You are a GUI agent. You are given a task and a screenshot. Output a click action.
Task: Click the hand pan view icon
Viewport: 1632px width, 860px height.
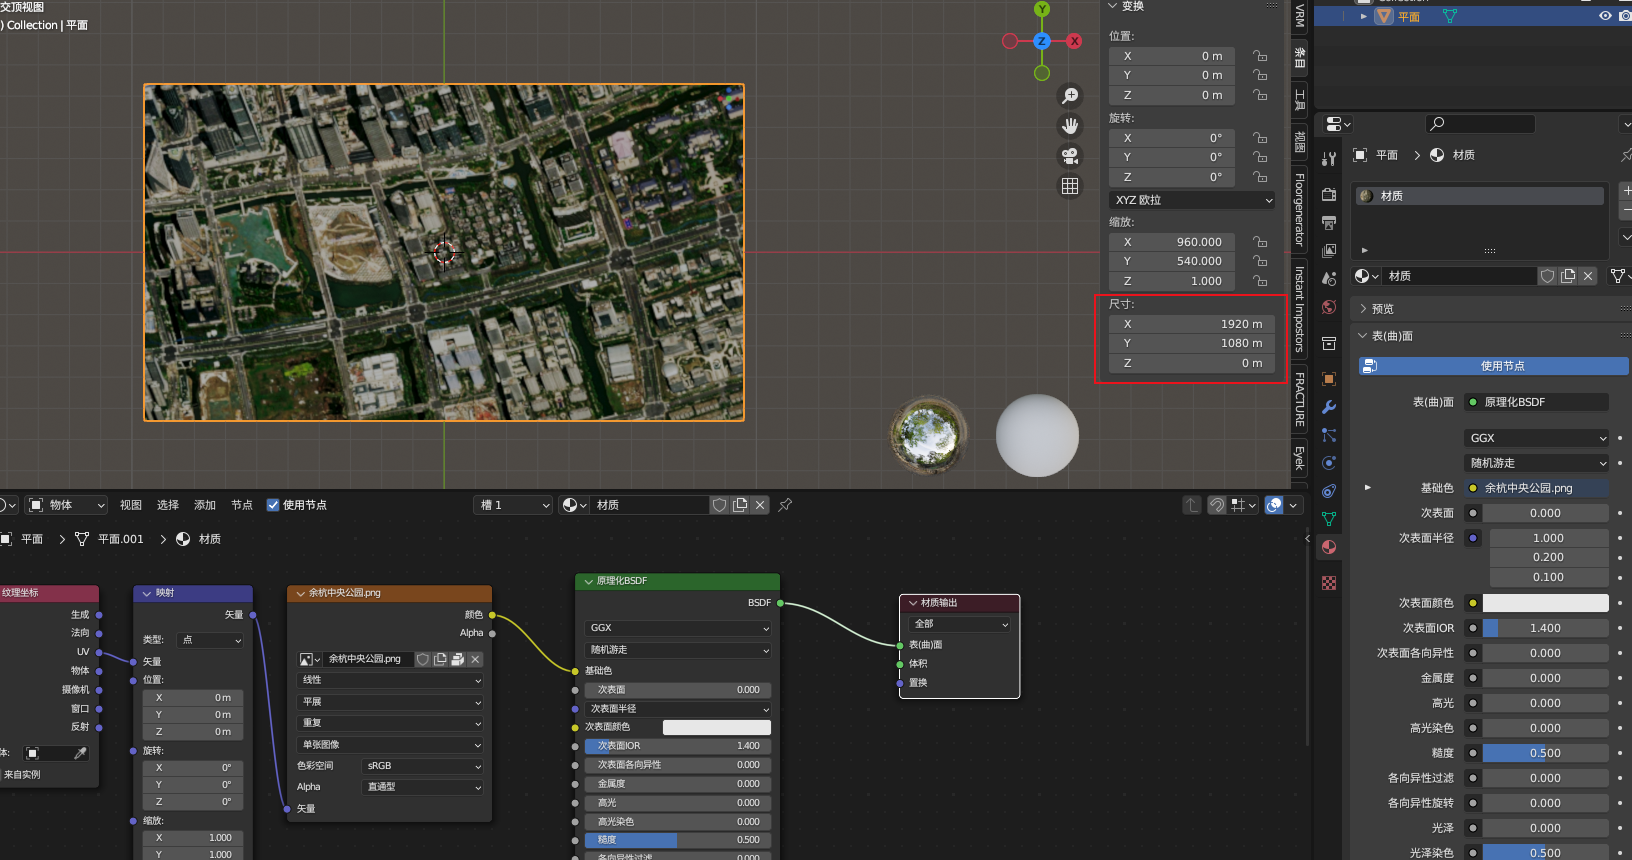pyautogui.click(x=1070, y=126)
